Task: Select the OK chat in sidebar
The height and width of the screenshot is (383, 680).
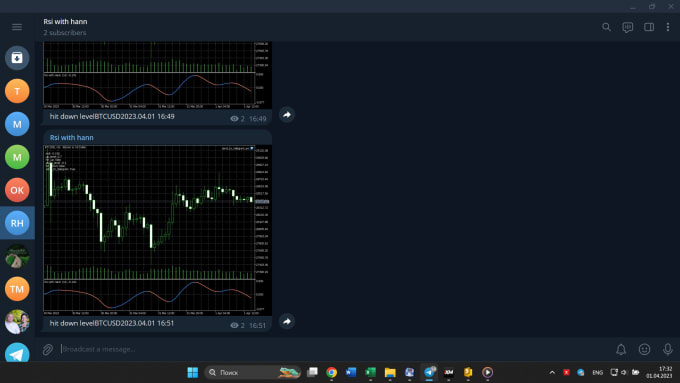Action: coord(17,190)
